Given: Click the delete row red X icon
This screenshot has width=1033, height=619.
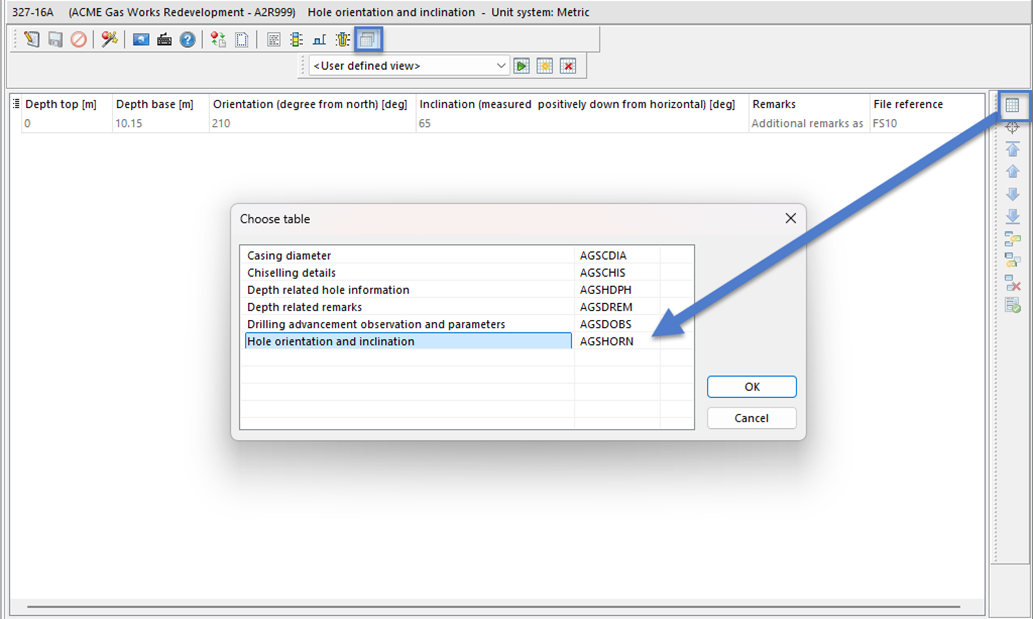Looking at the screenshot, I should (1012, 283).
